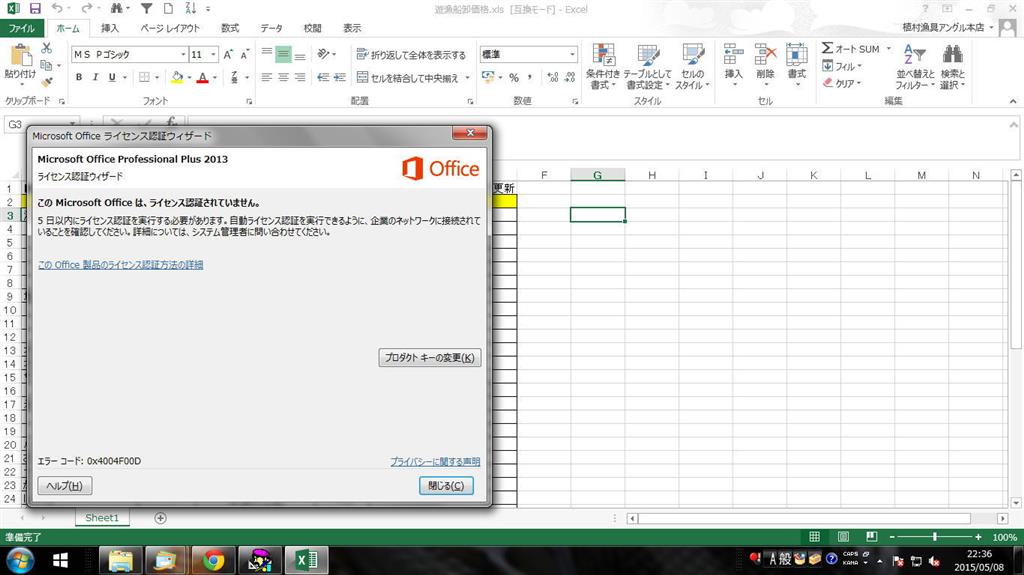
Task: Increase font size with large A icon
Action: [x=228, y=55]
